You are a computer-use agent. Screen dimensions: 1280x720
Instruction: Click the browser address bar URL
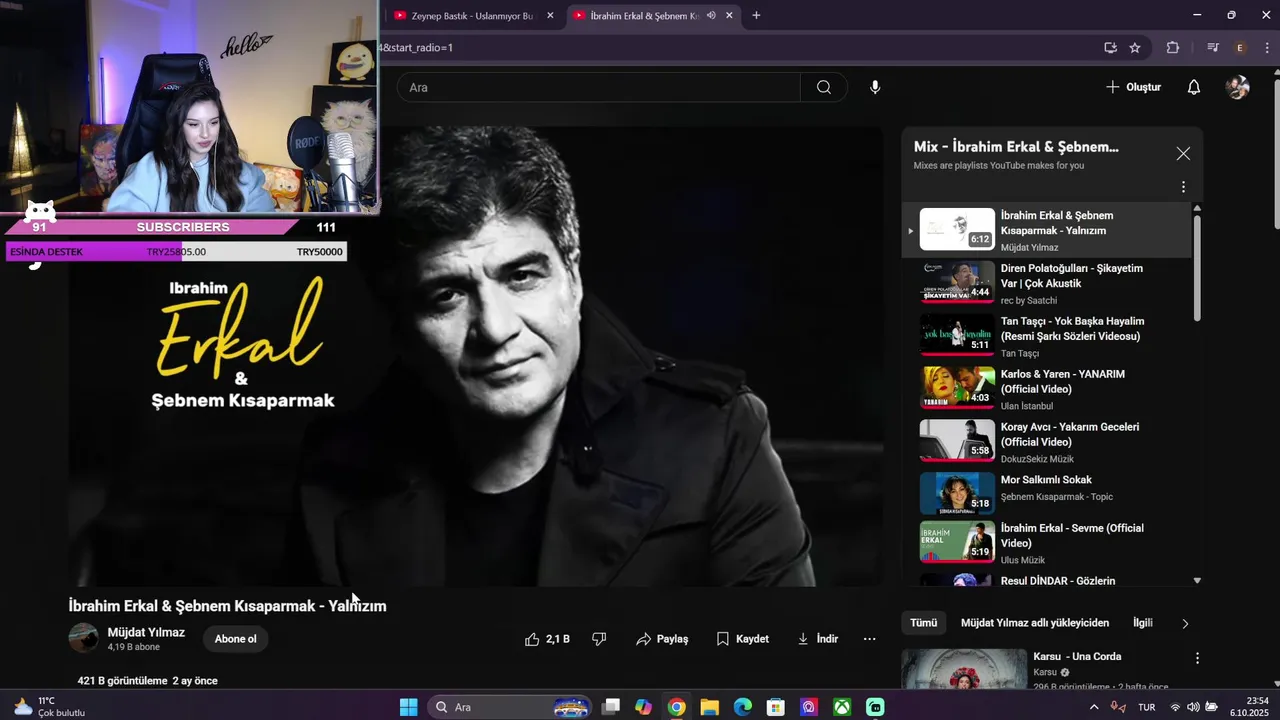(x=736, y=47)
